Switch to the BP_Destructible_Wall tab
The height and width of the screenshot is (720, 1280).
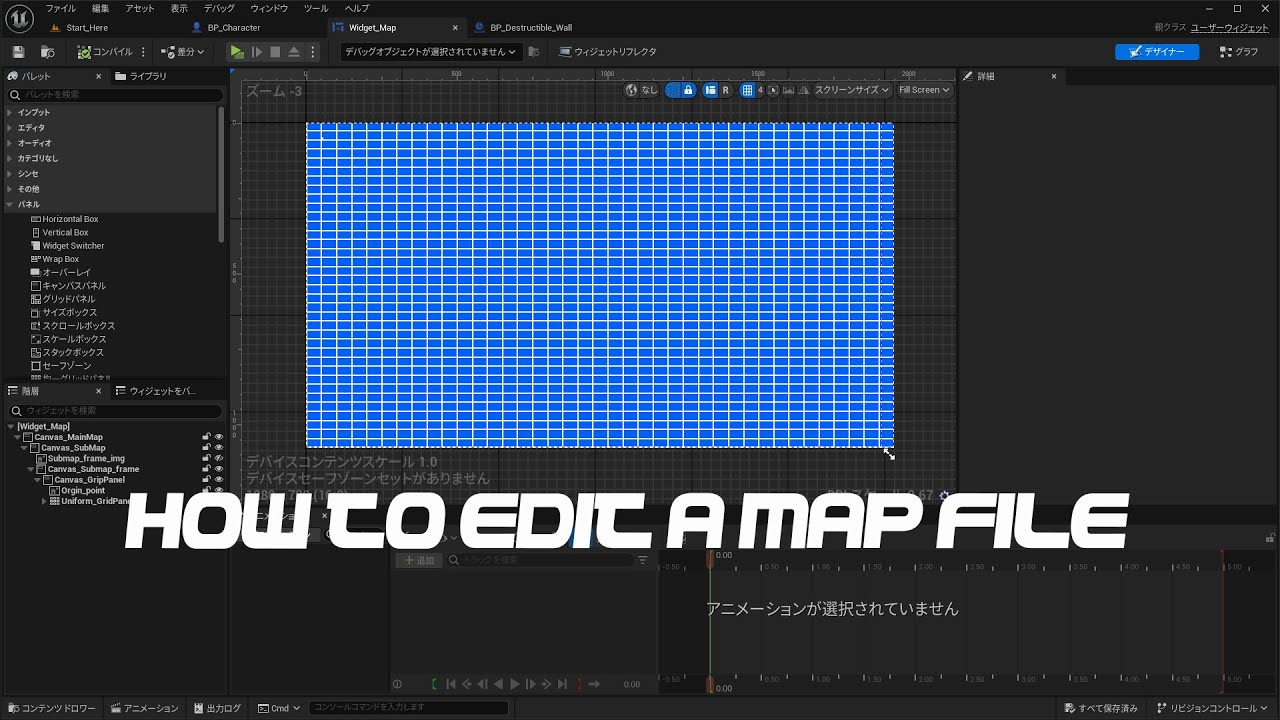coord(530,28)
